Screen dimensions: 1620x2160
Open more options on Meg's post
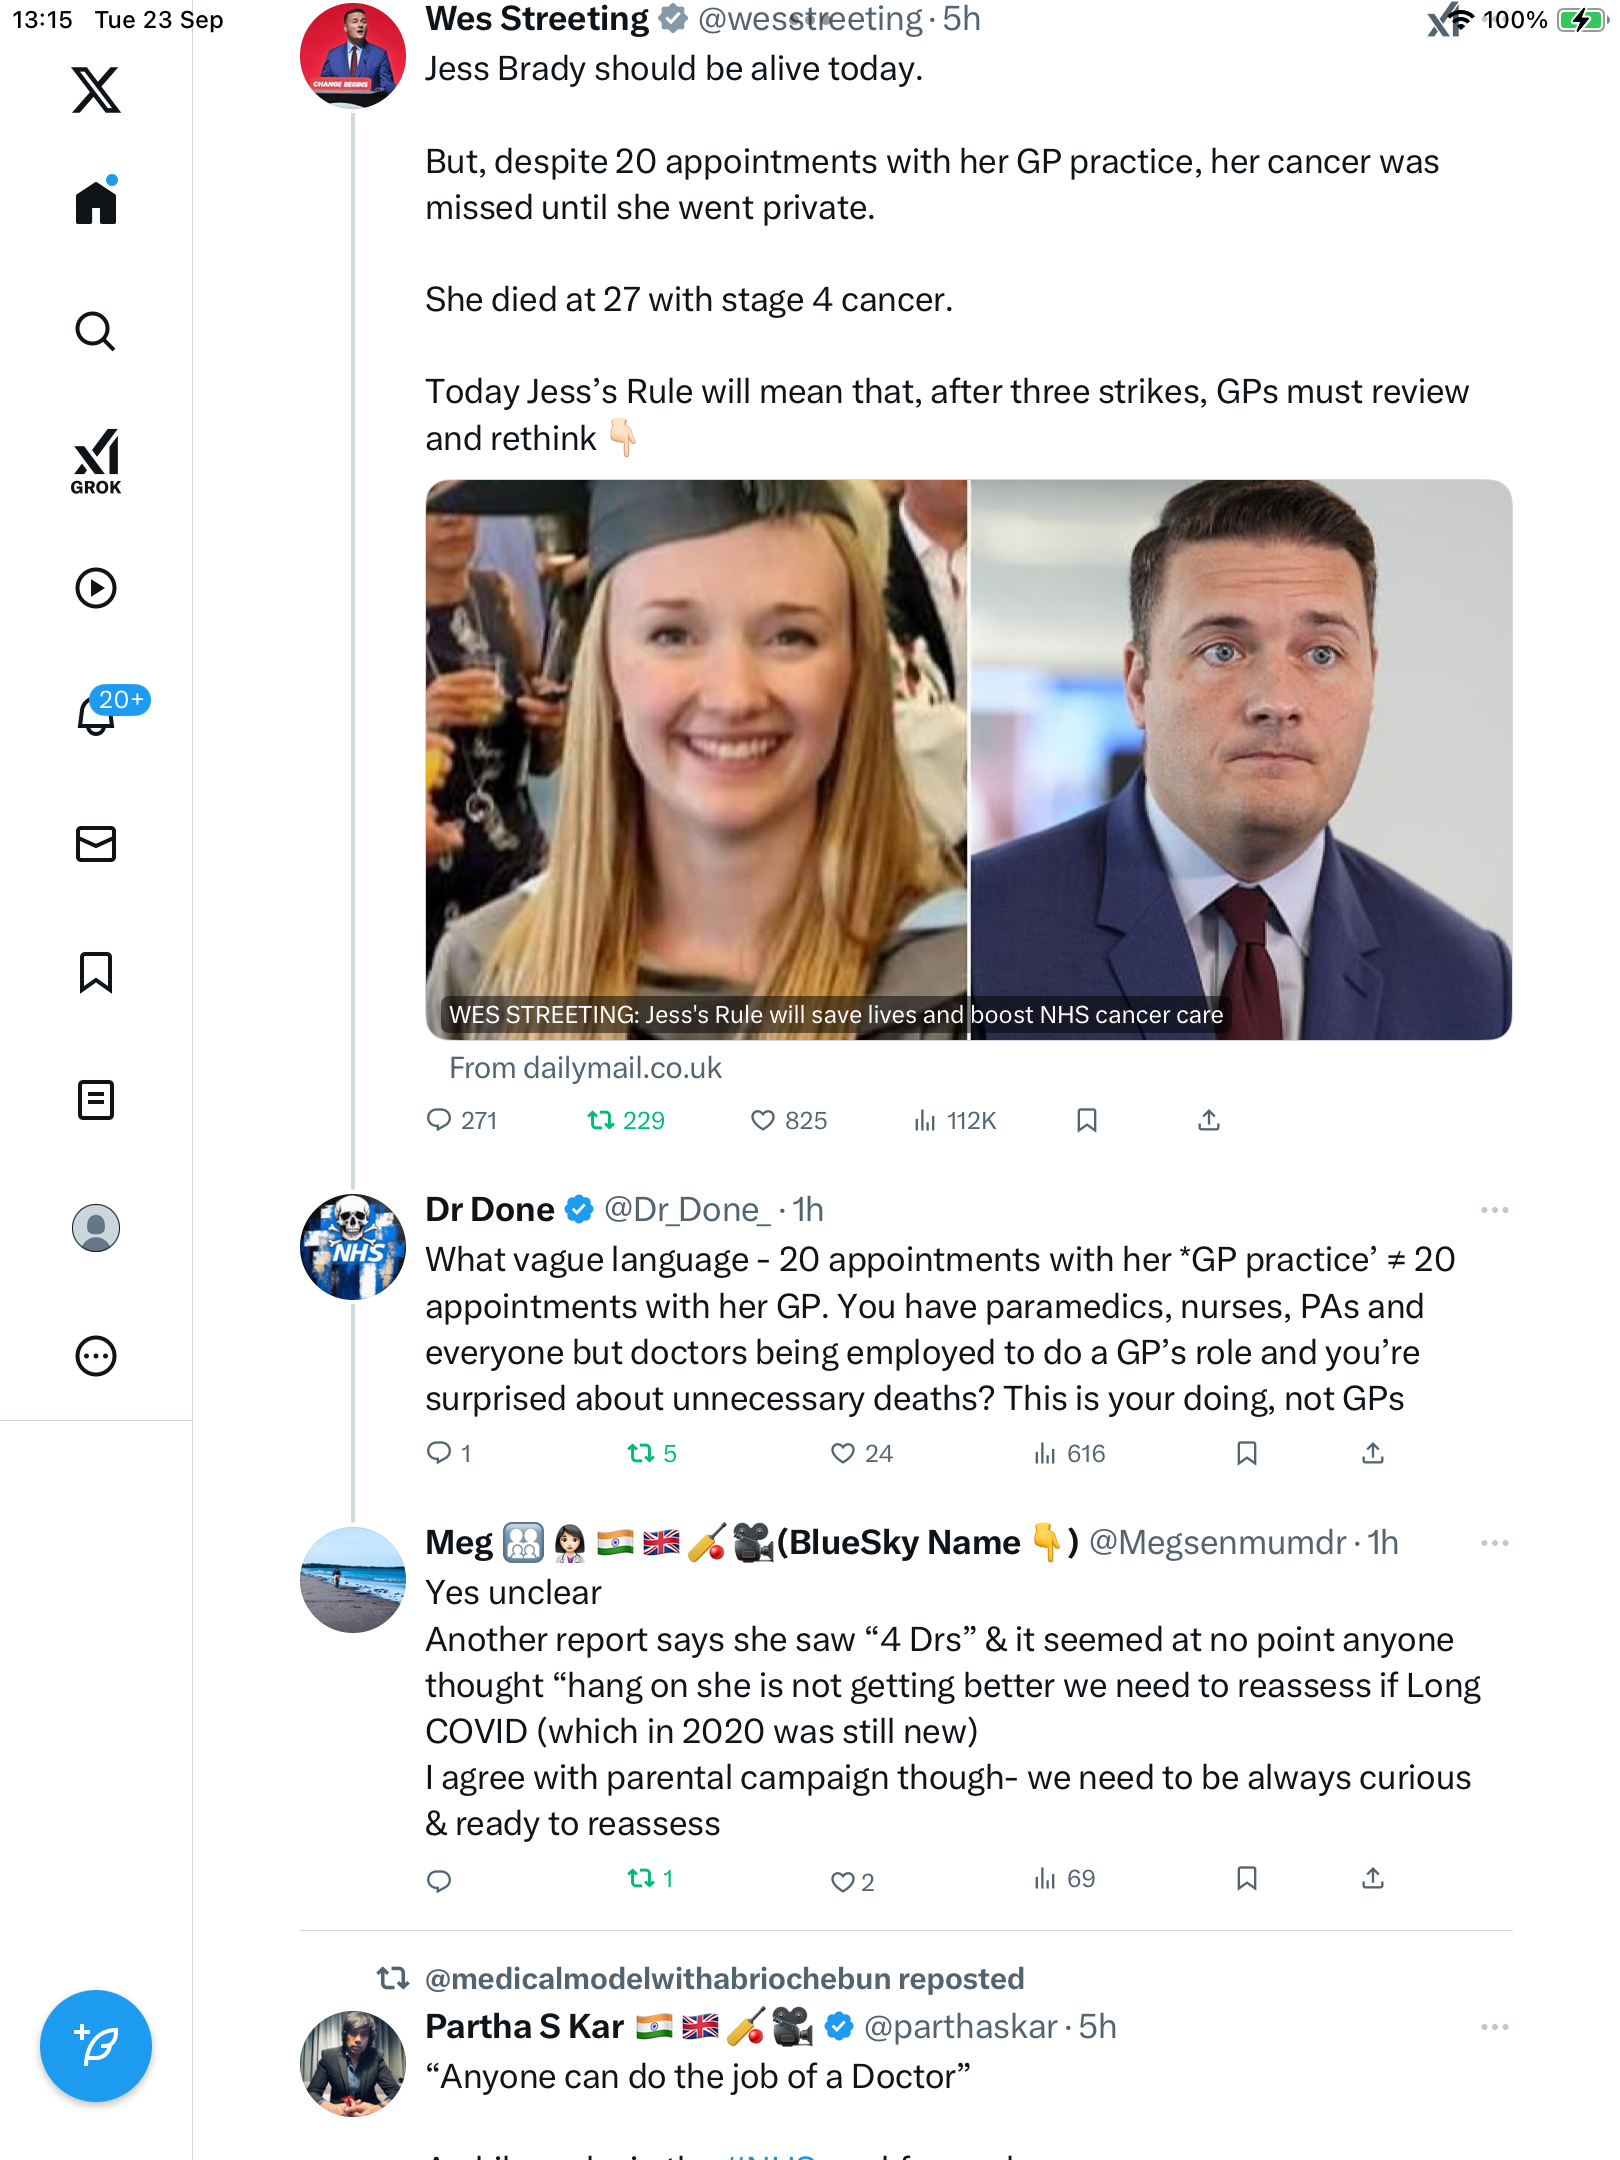(1494, 1543)
